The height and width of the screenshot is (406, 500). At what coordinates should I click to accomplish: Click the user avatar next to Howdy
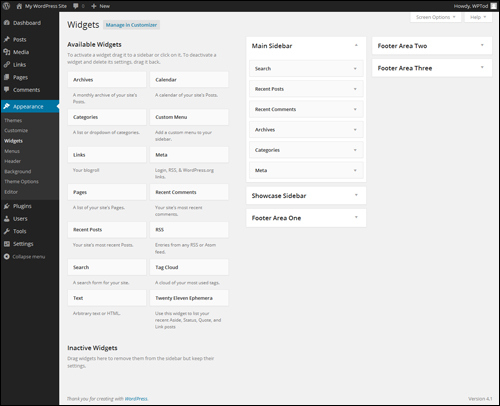[494, 6]
